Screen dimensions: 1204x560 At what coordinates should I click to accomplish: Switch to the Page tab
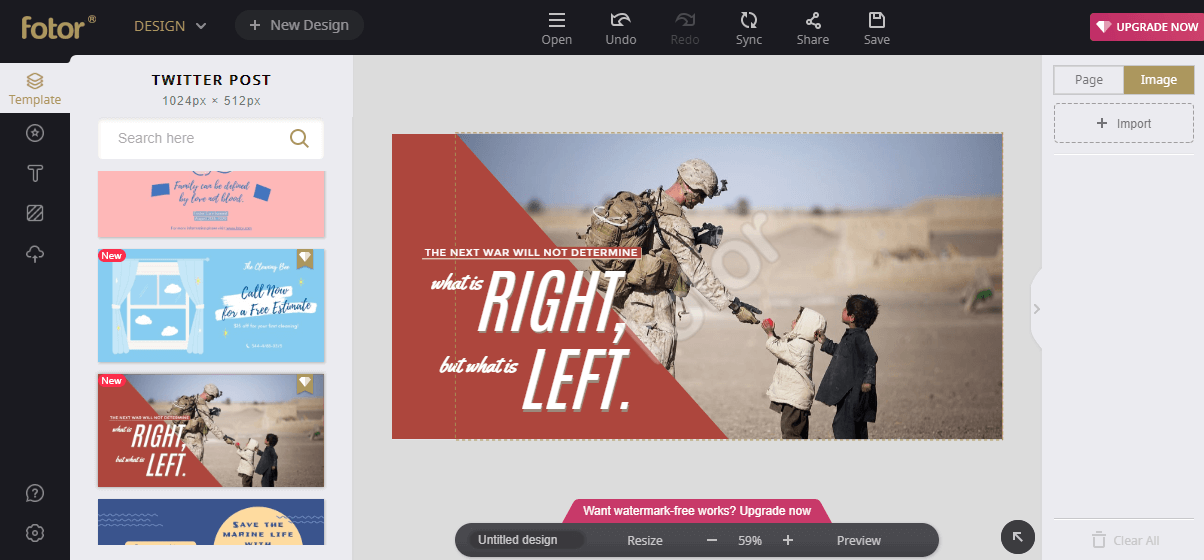[1089, 80]
